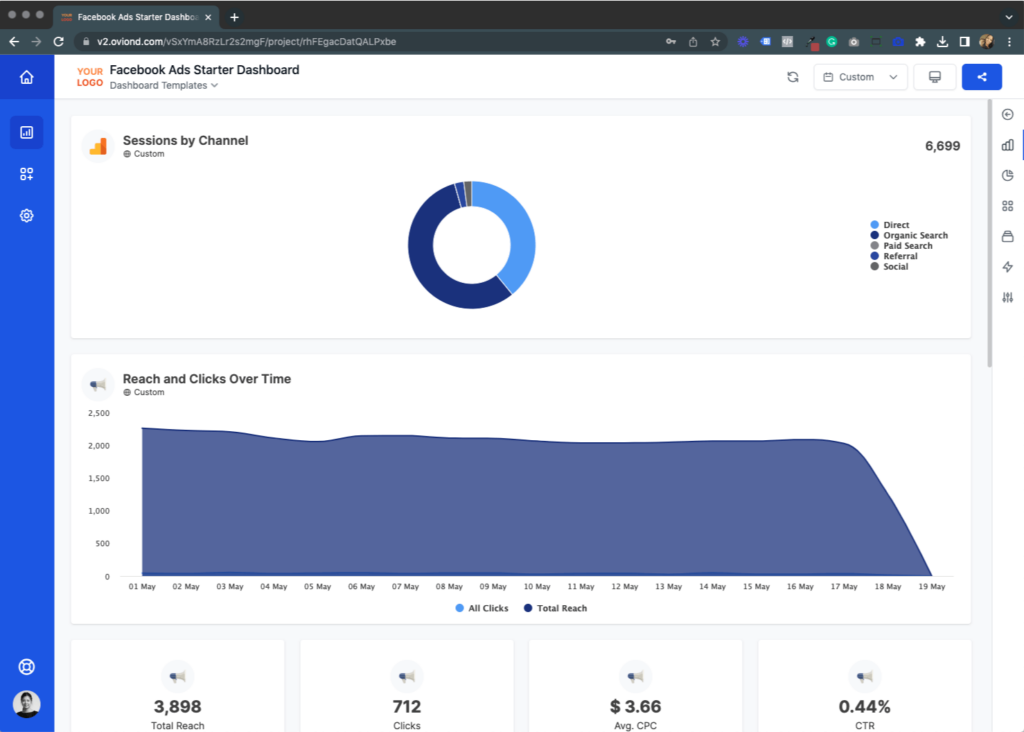
Task: Click megaphone icon on Avg. CPC card
Action: (635, 676)
